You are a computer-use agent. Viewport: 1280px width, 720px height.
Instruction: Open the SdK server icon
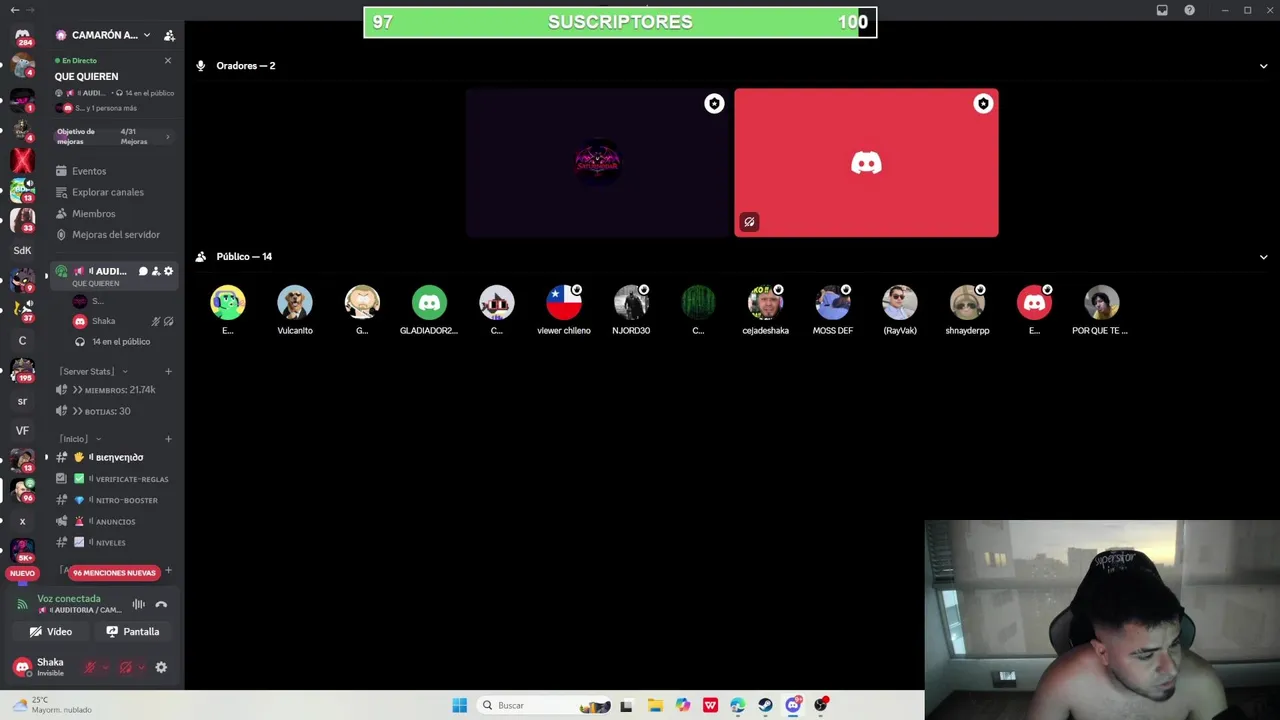22,250
